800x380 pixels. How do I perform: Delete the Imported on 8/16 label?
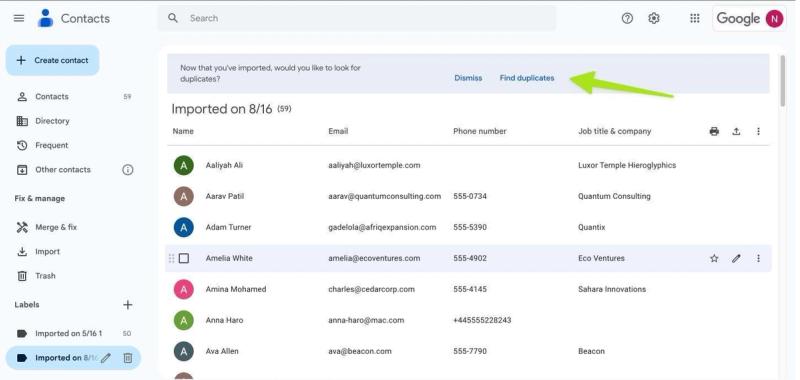point(128,358)
